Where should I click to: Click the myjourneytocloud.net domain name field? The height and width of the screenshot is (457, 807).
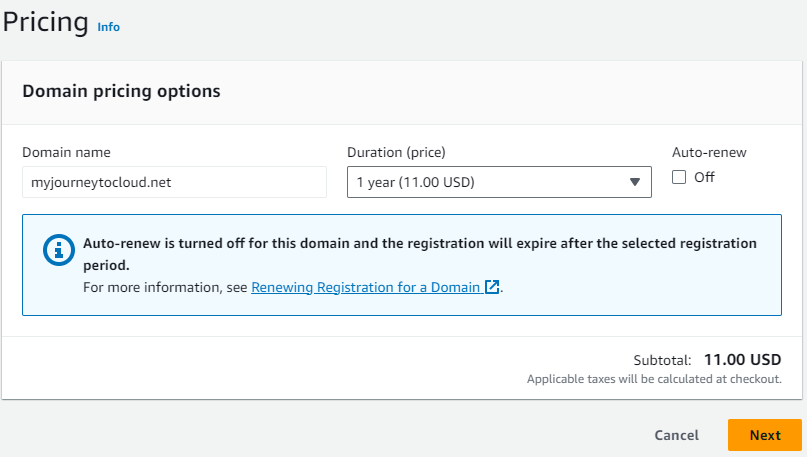pyautogui.click(x=174, y=182)
